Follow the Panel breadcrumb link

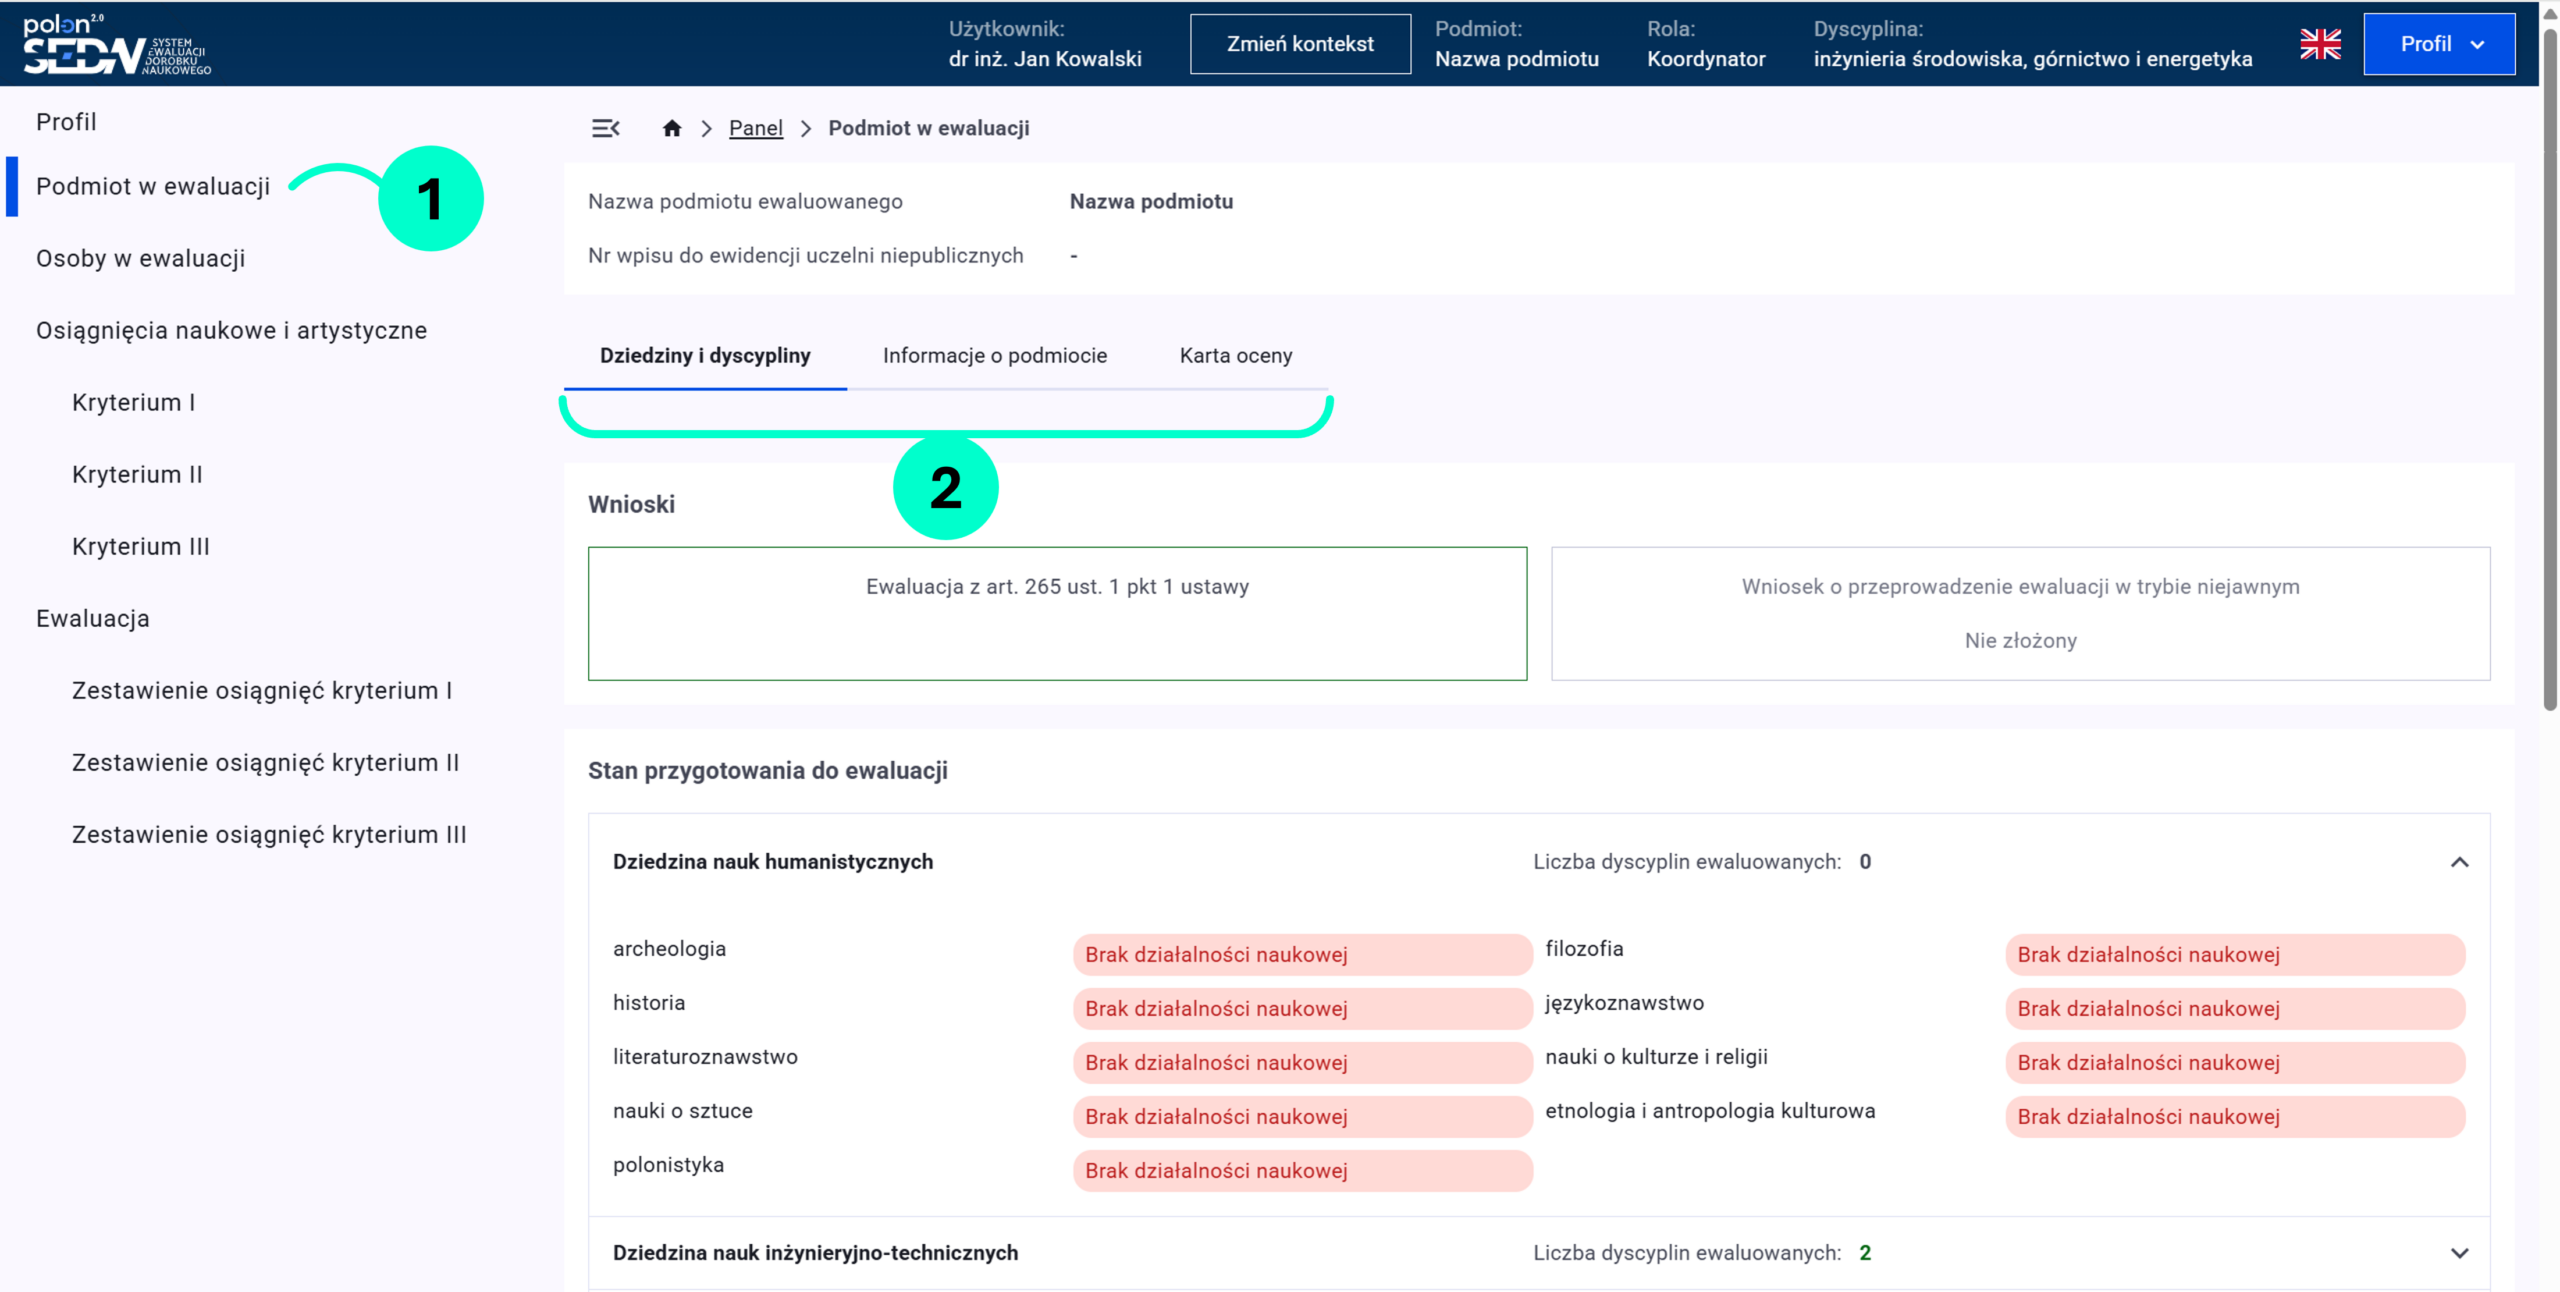[x=755, y=128]
